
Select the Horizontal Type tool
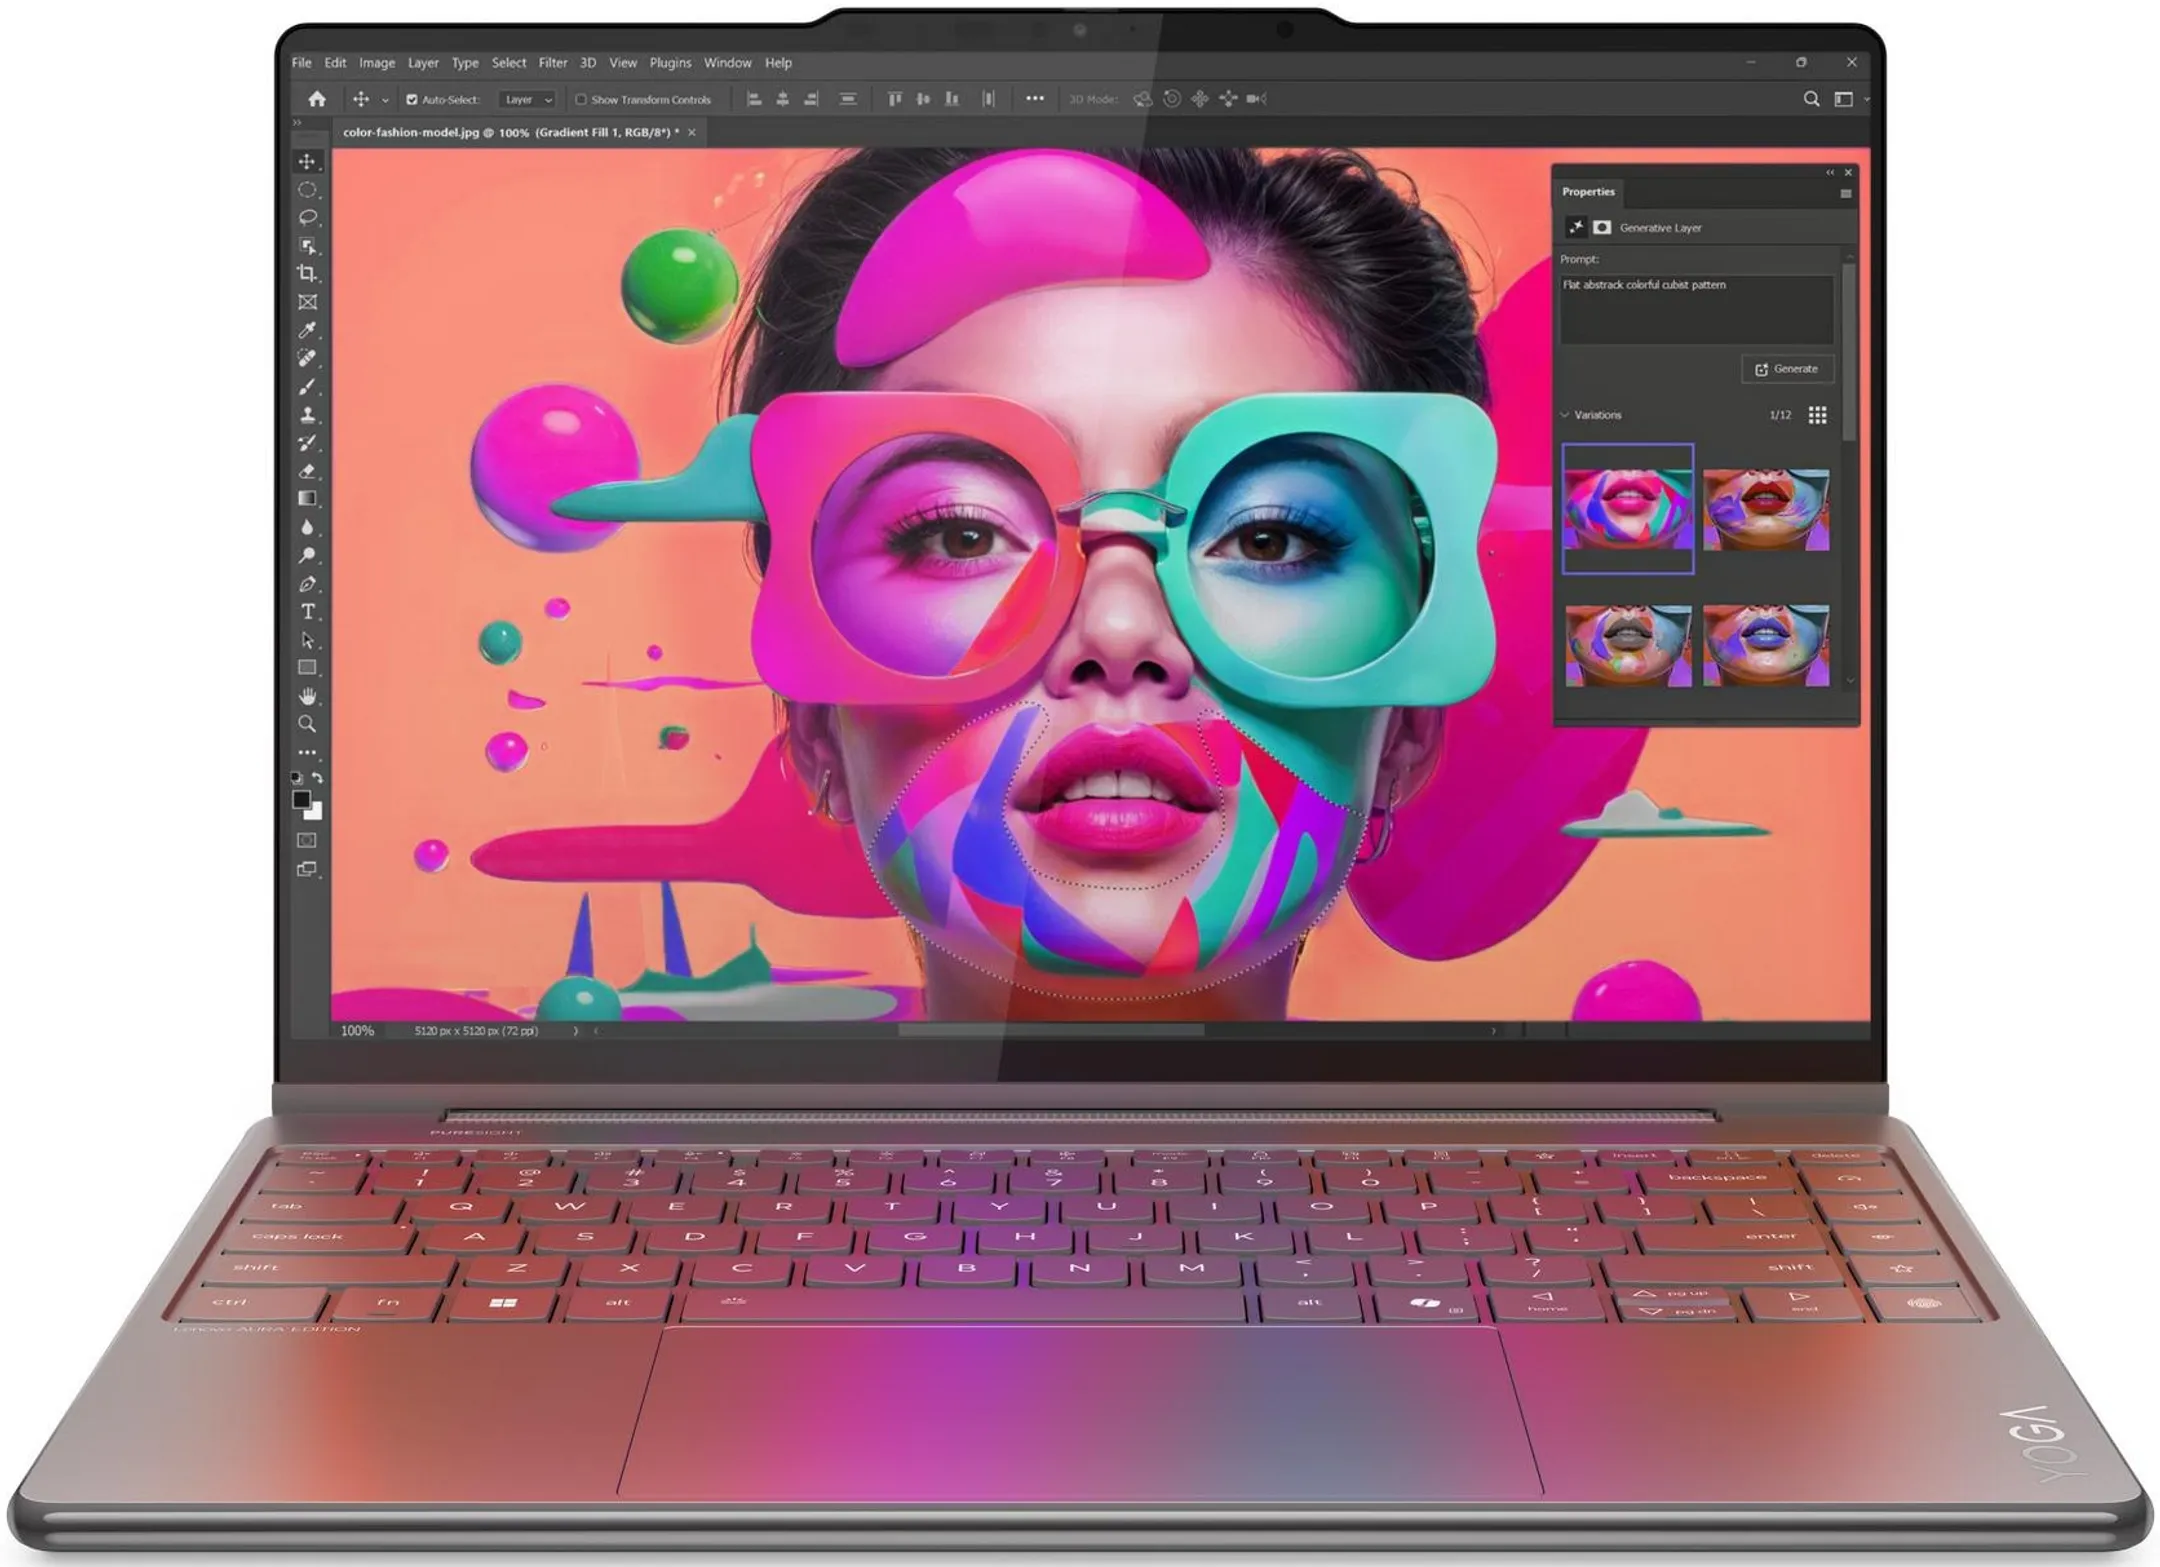[307, 612]
